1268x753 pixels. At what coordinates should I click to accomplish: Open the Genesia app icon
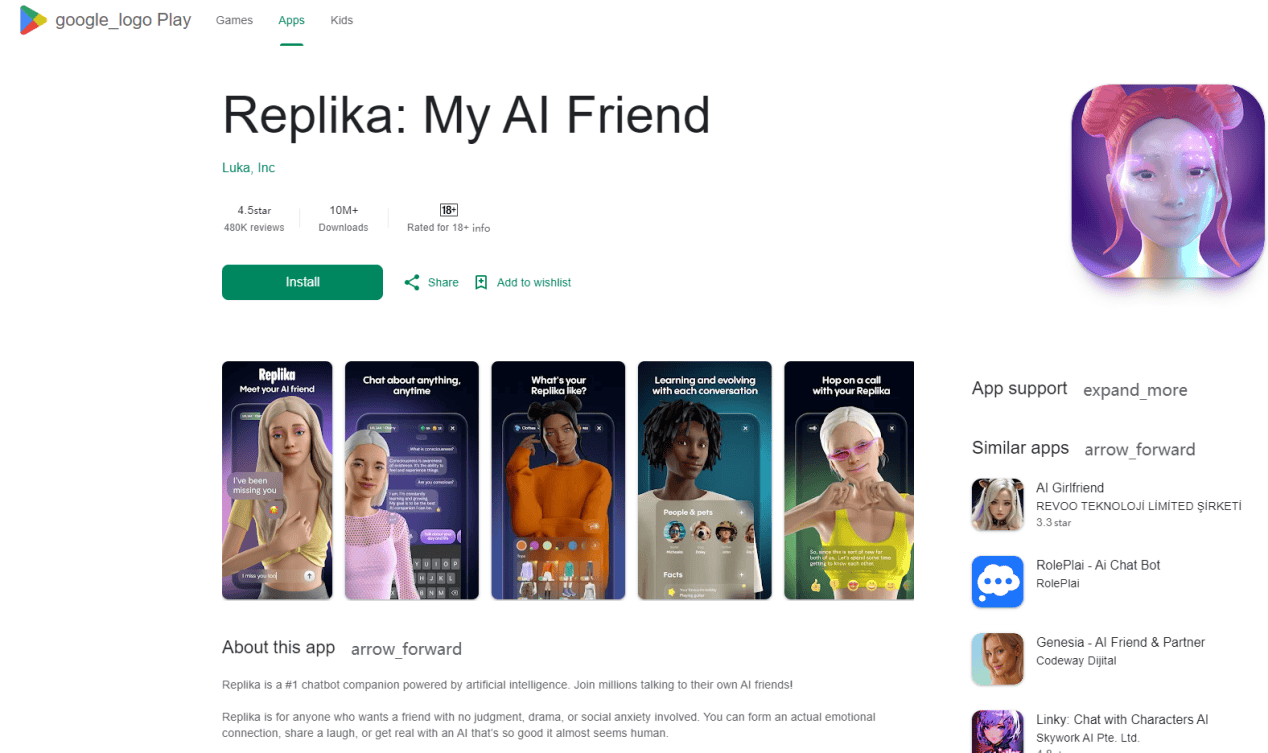(x=998, y=659)
